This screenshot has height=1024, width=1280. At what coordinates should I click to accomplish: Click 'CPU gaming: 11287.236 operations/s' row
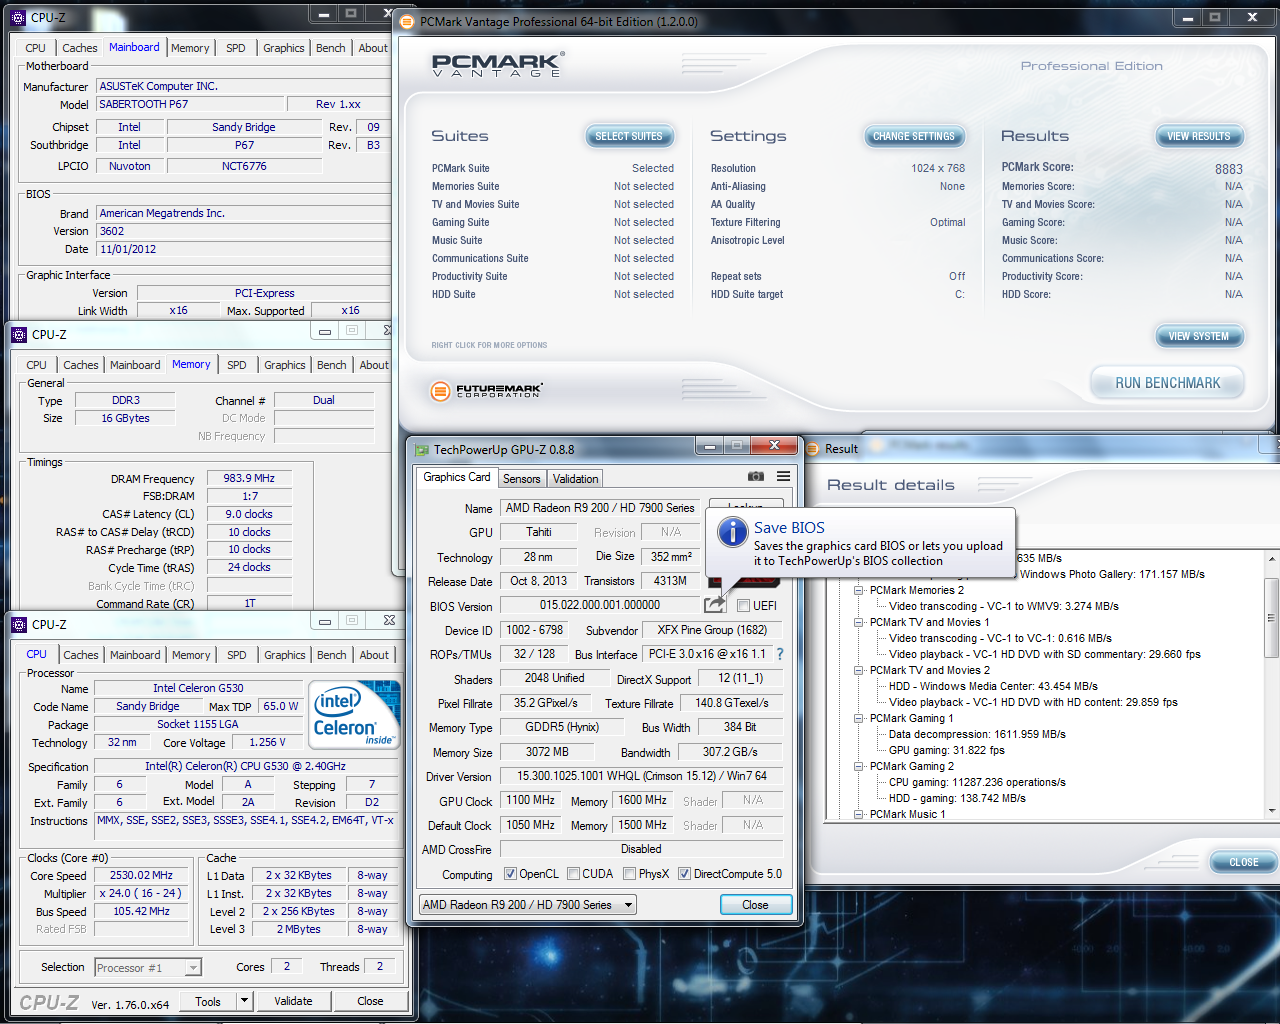[x=977, y=782]
